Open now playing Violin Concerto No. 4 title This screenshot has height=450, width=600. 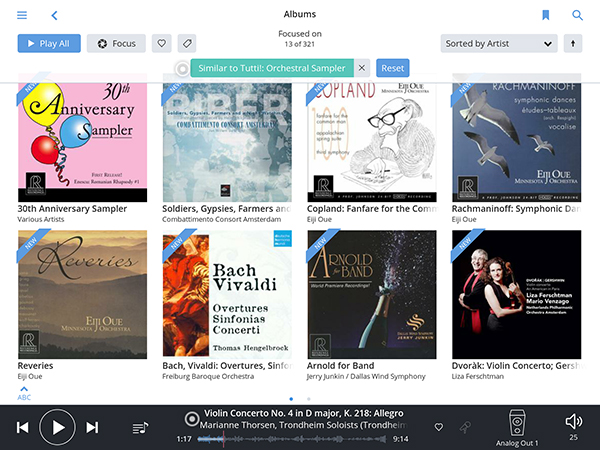pos(303,414)
